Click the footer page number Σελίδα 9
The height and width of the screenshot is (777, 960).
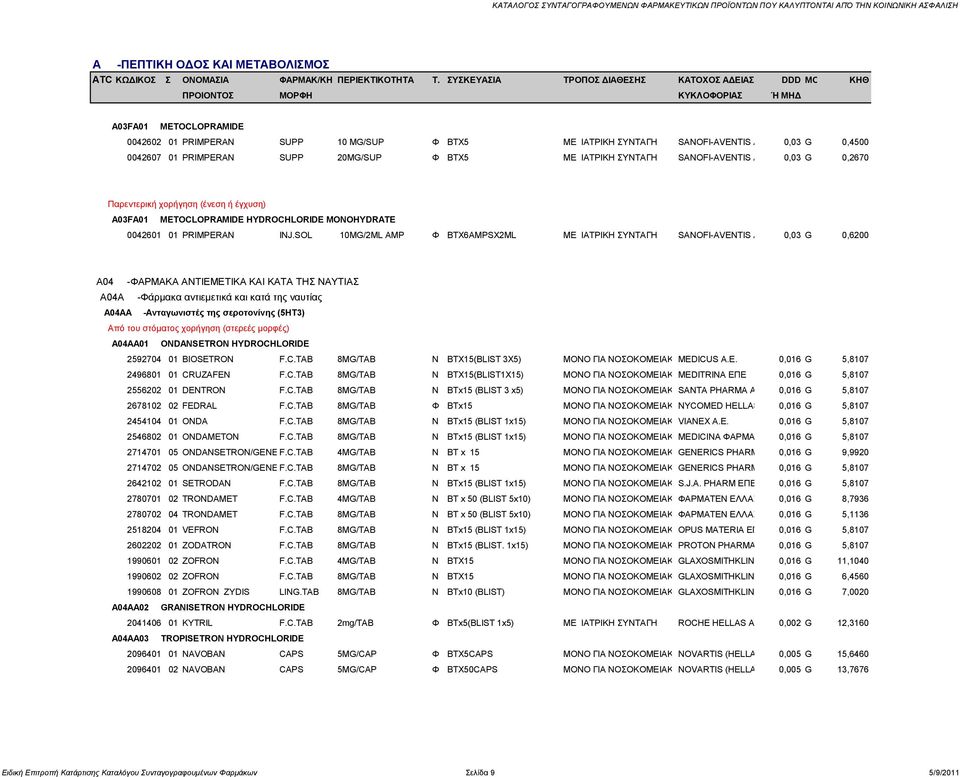[x=480, y=773]
